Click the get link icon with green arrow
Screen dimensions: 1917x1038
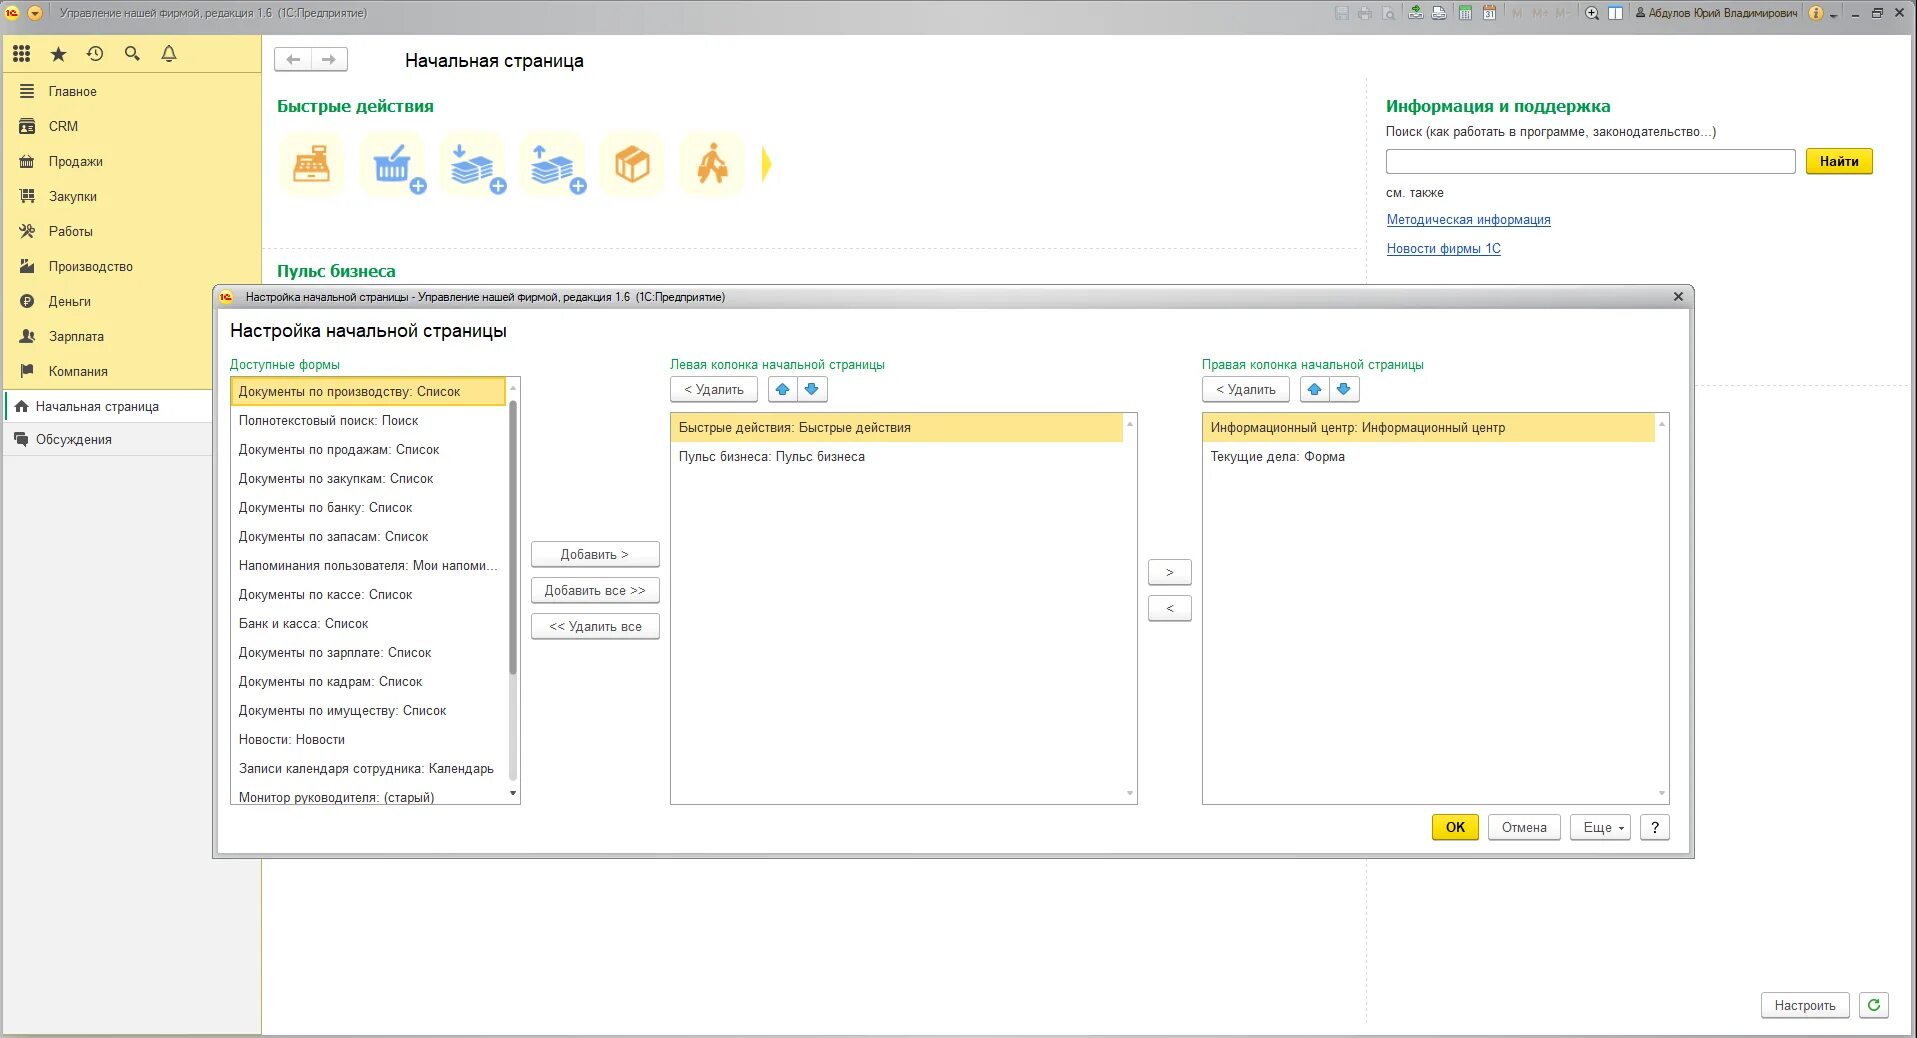tap(1416, 13)
